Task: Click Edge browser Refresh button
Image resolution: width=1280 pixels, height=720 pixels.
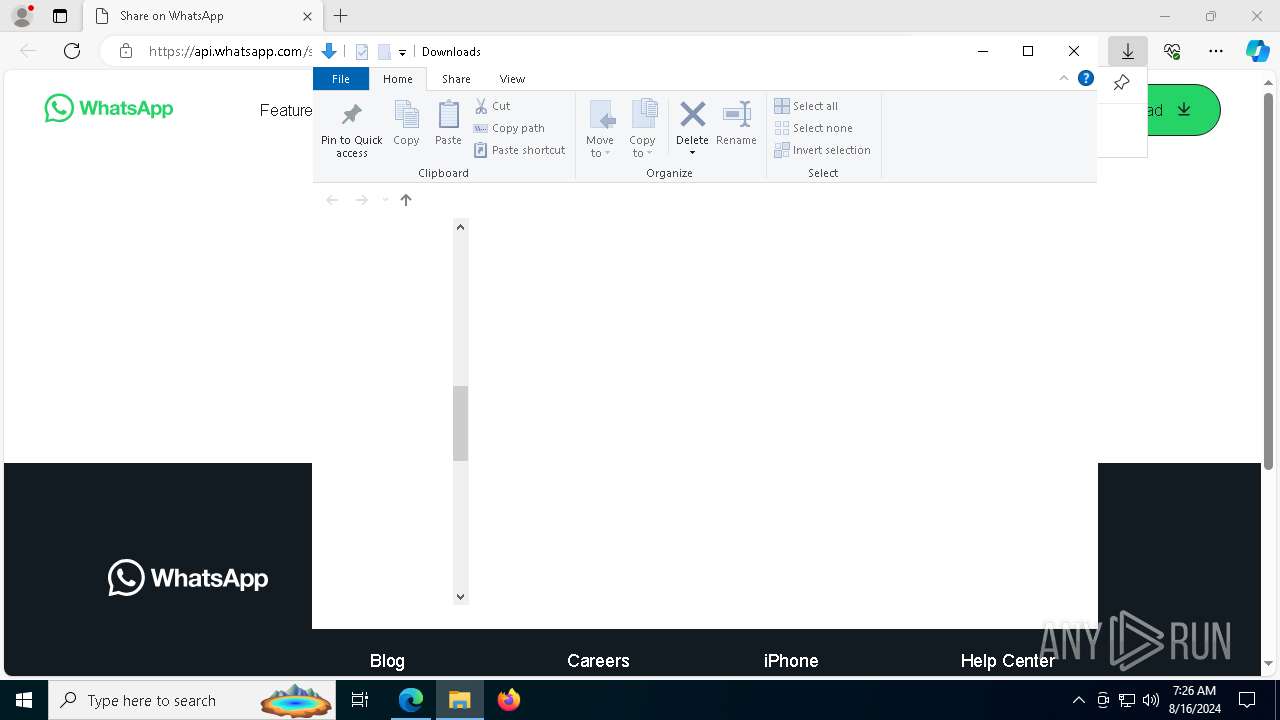Action: 72,51
